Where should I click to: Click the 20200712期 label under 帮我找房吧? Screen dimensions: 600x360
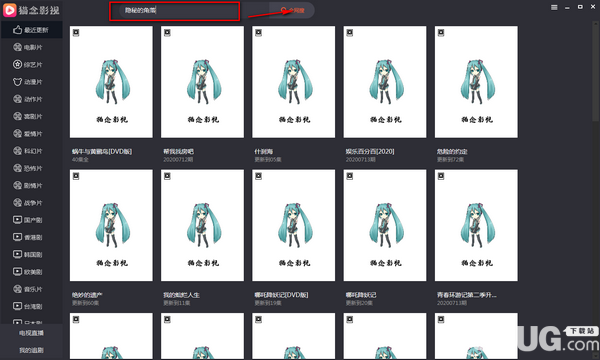tap(178, 160)
